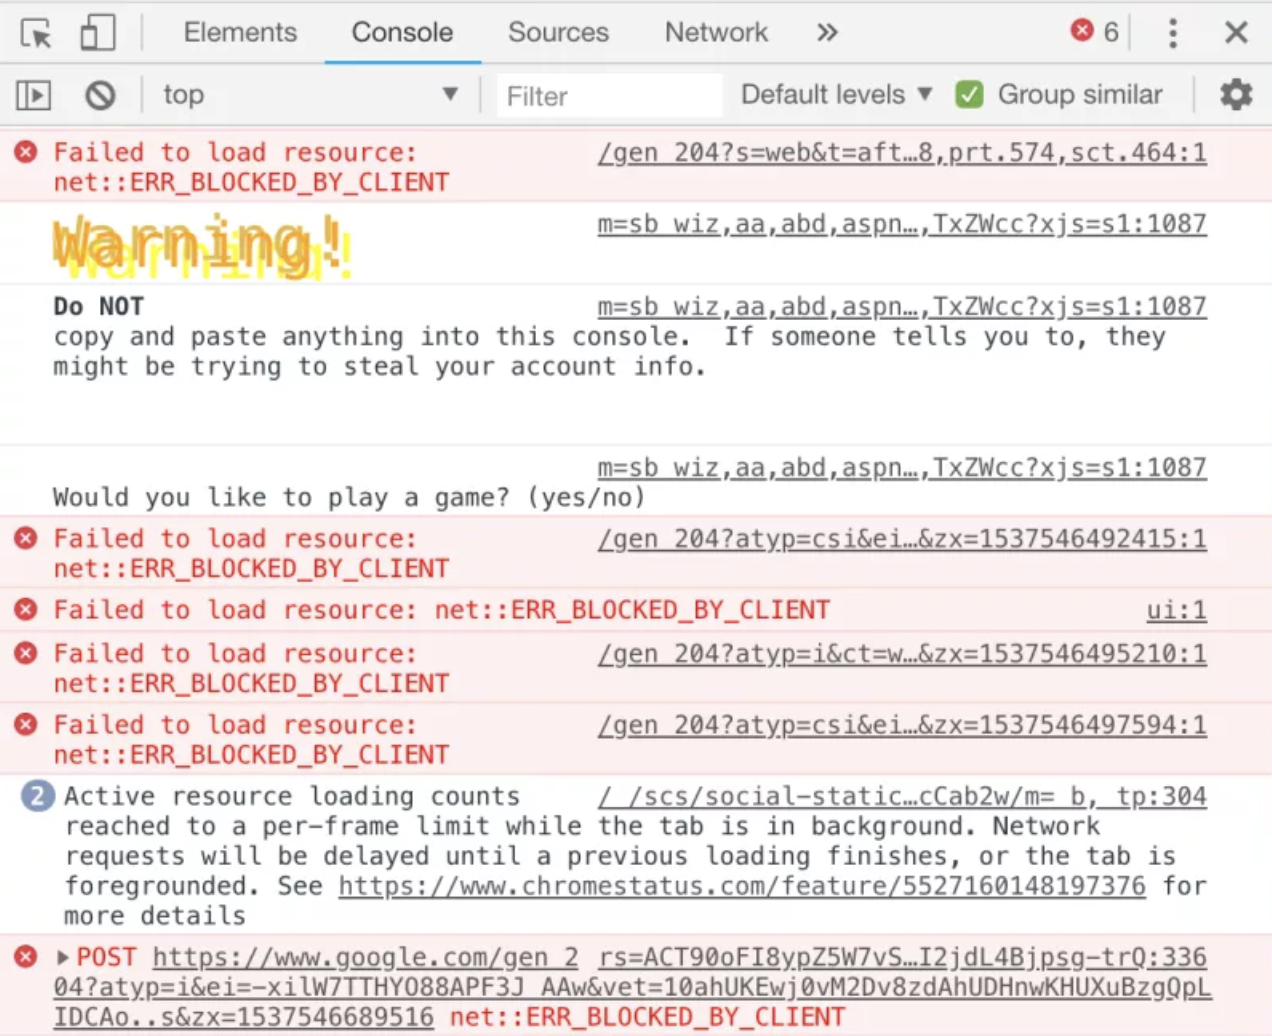Open the Sources tab
The width and height of the screenshot is (1272, 1036).
(x=558, y=33)
